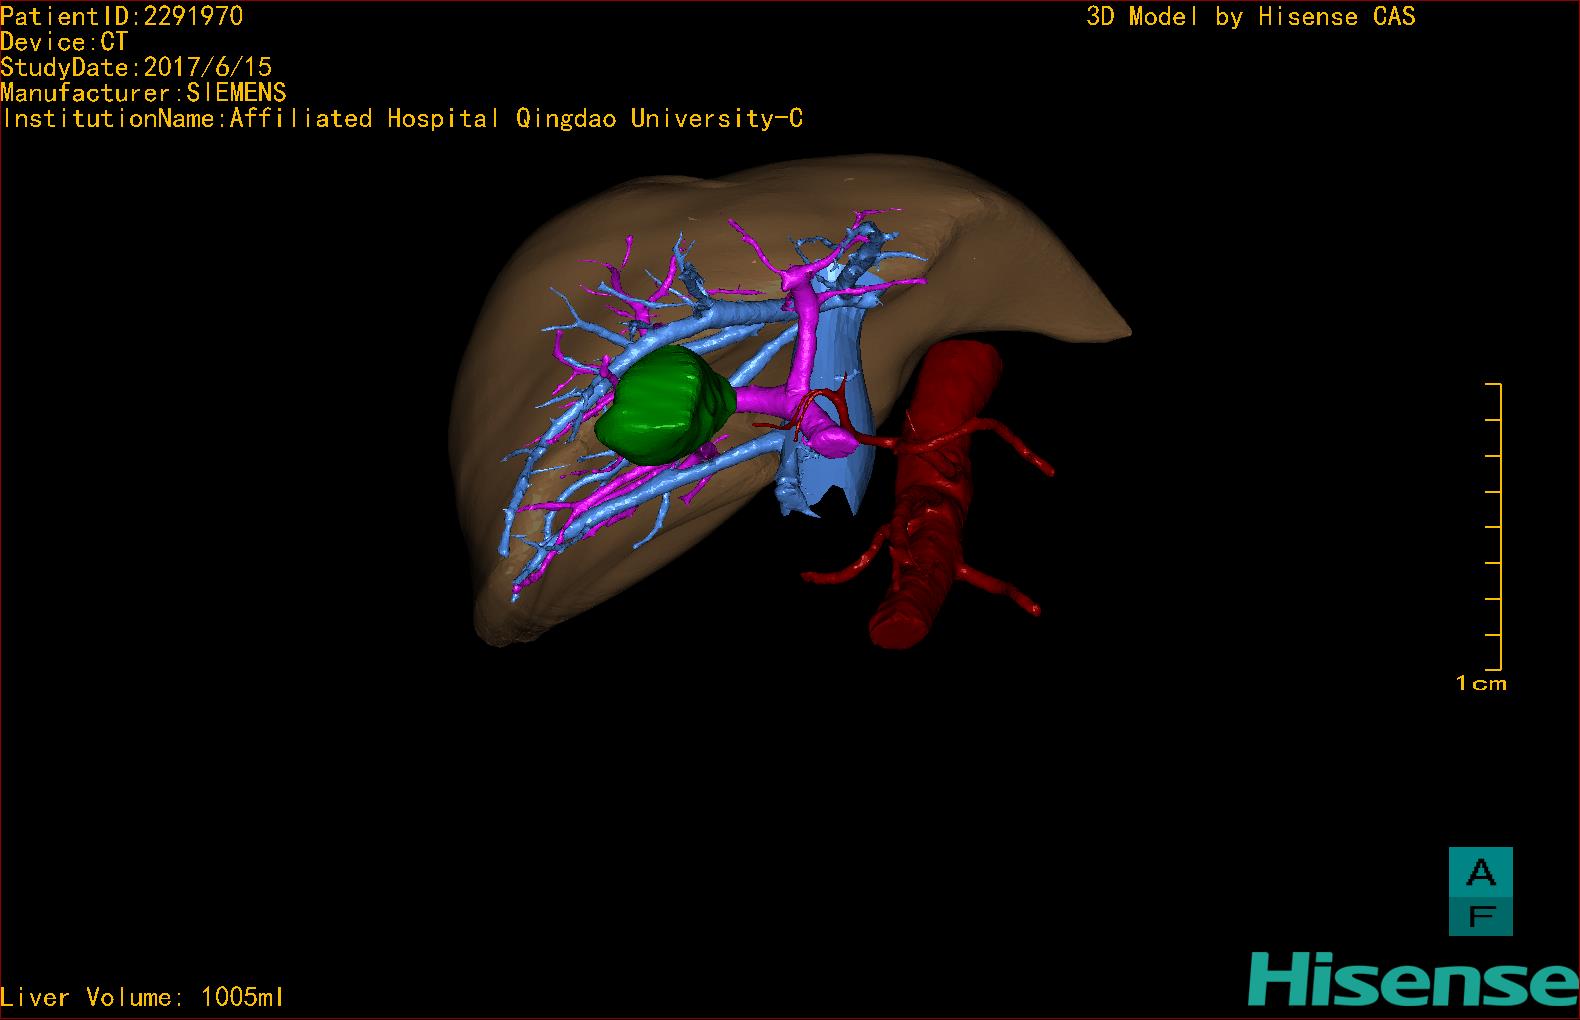Click the Device CT label
1580x1020 pixels.
64,42
